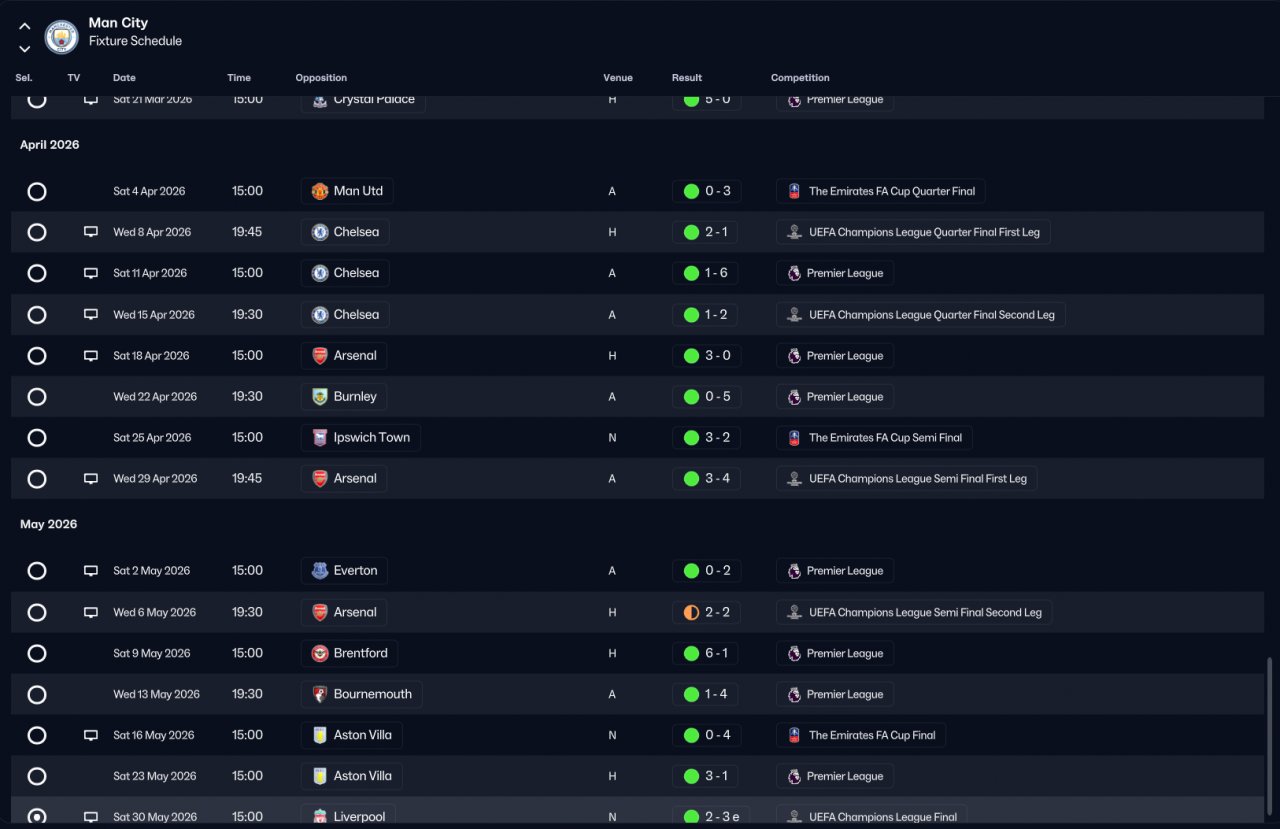Select the Burnley fixture radio button

tap(37, 397)
